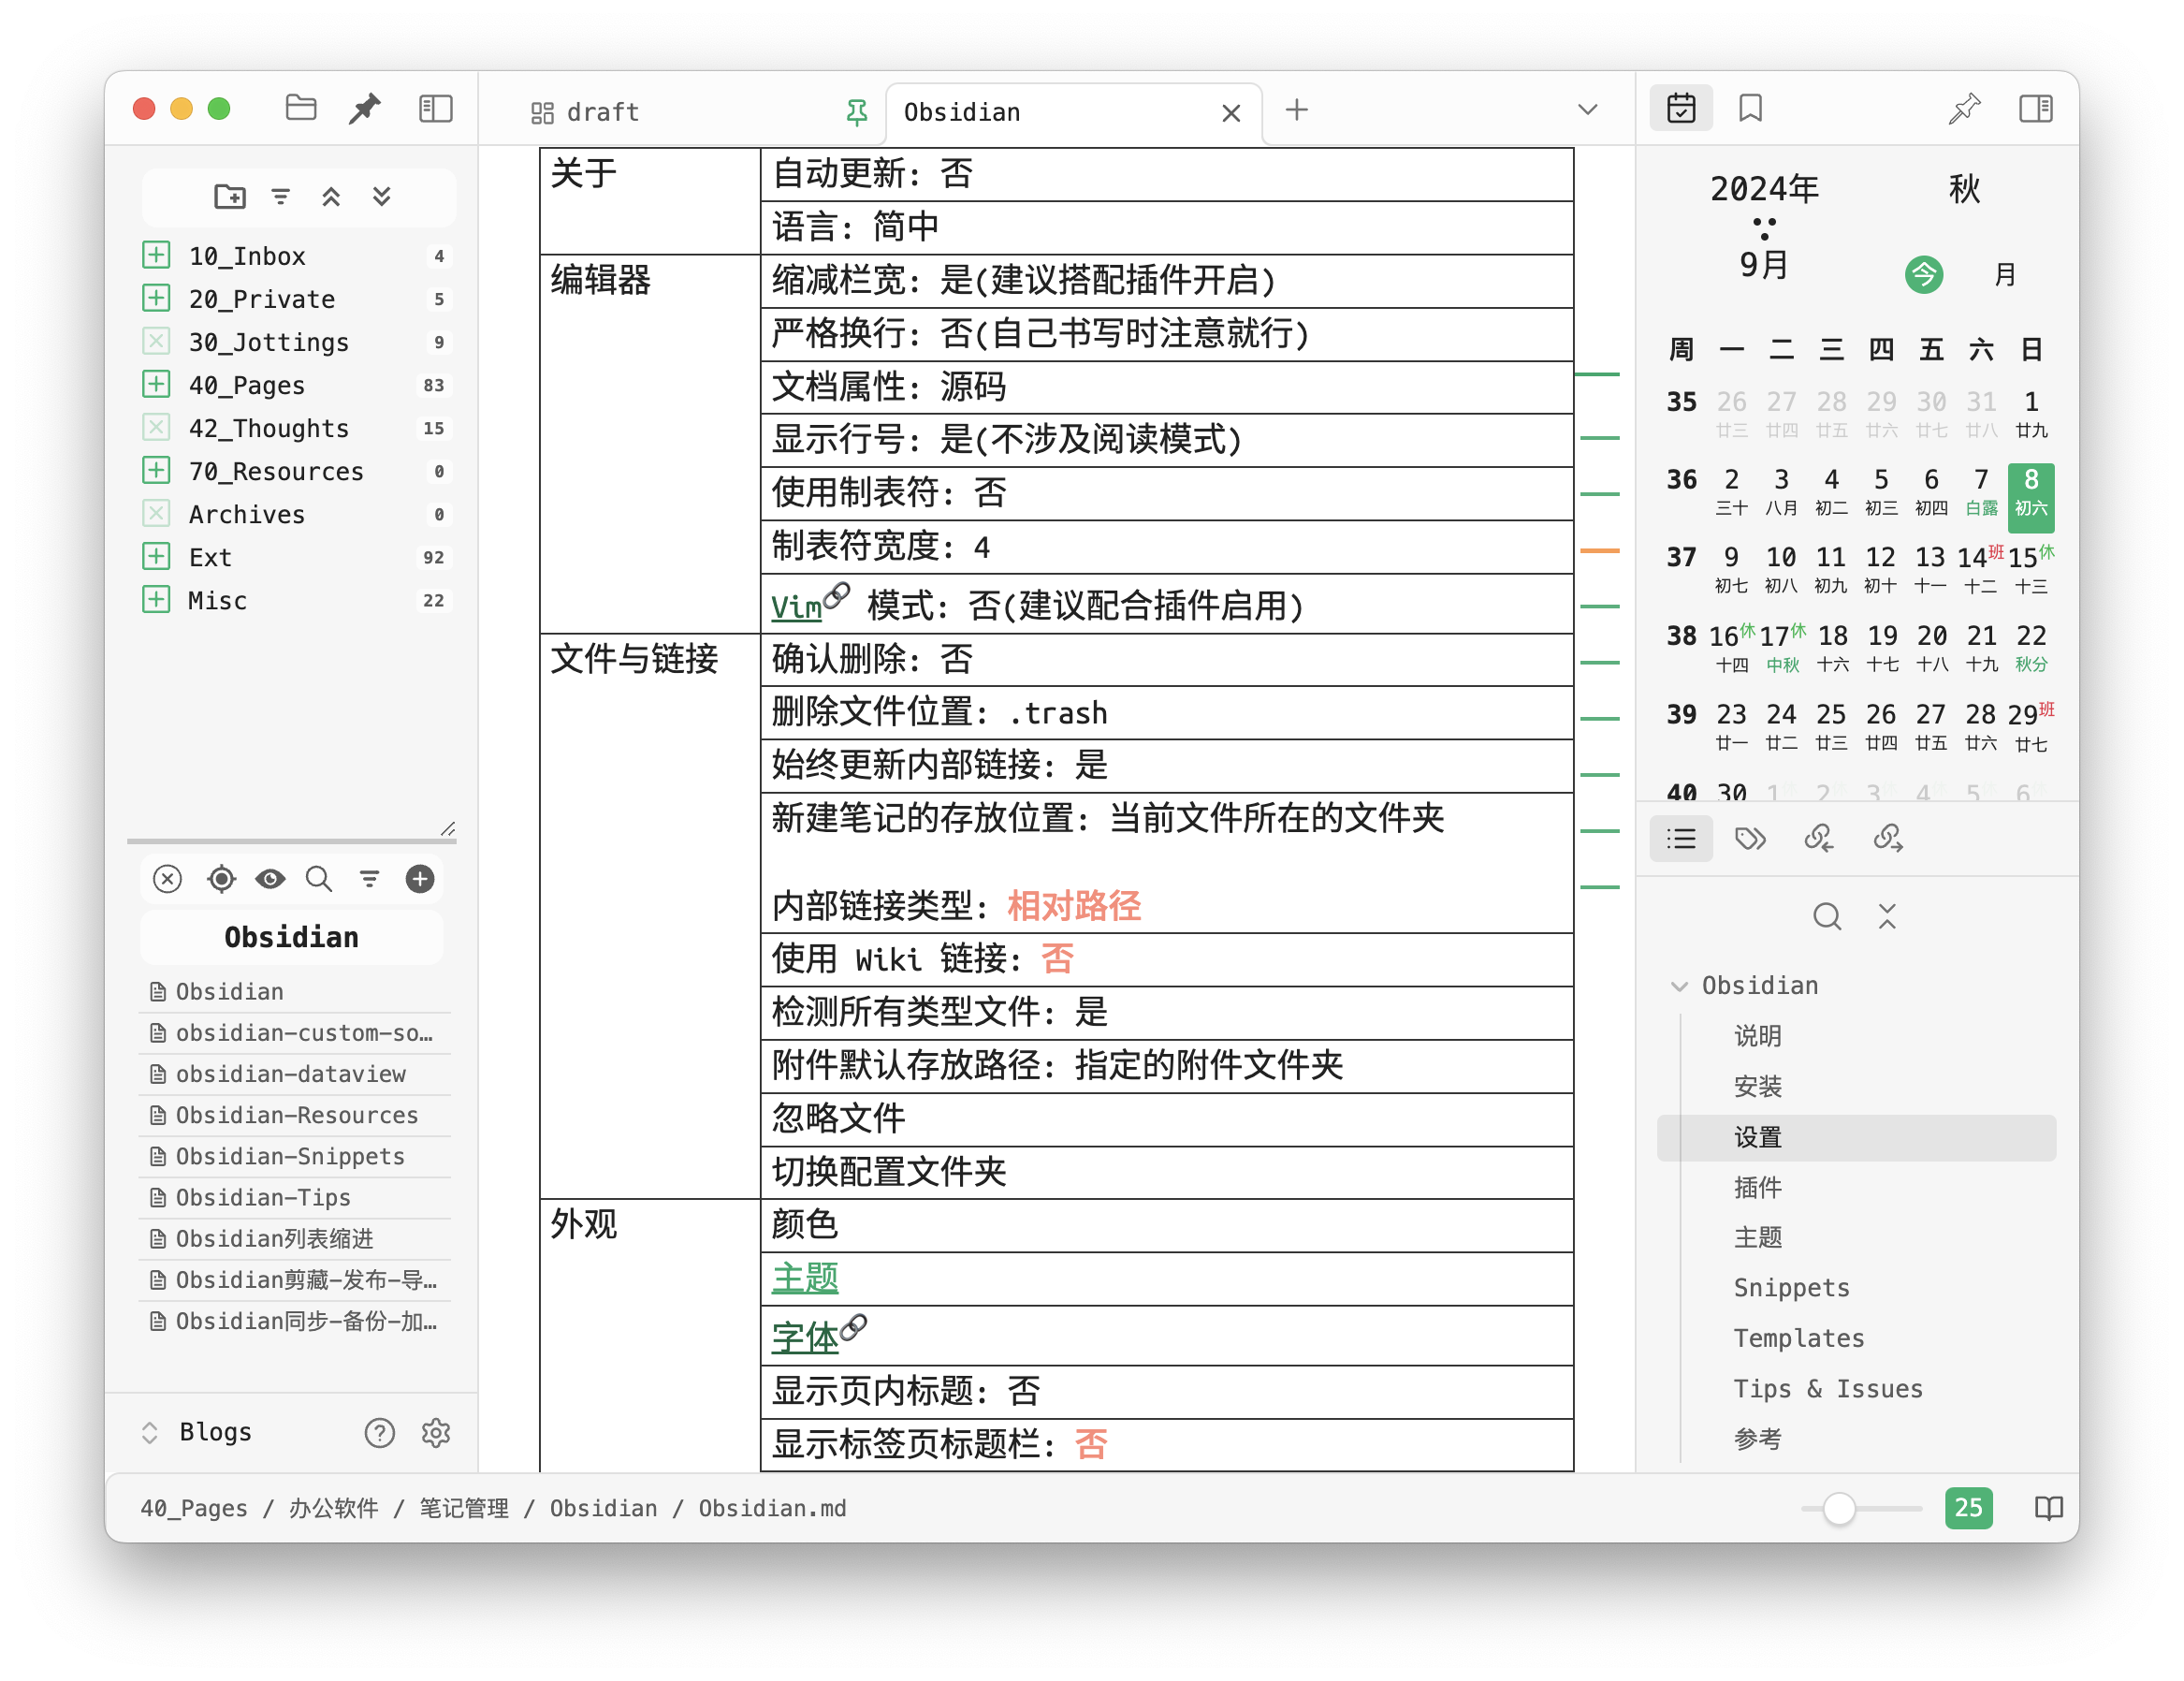Collapse the Obsidian outline heading
The width and height of the screenshot is (2184, 1681).
(x=1679, y=986)
